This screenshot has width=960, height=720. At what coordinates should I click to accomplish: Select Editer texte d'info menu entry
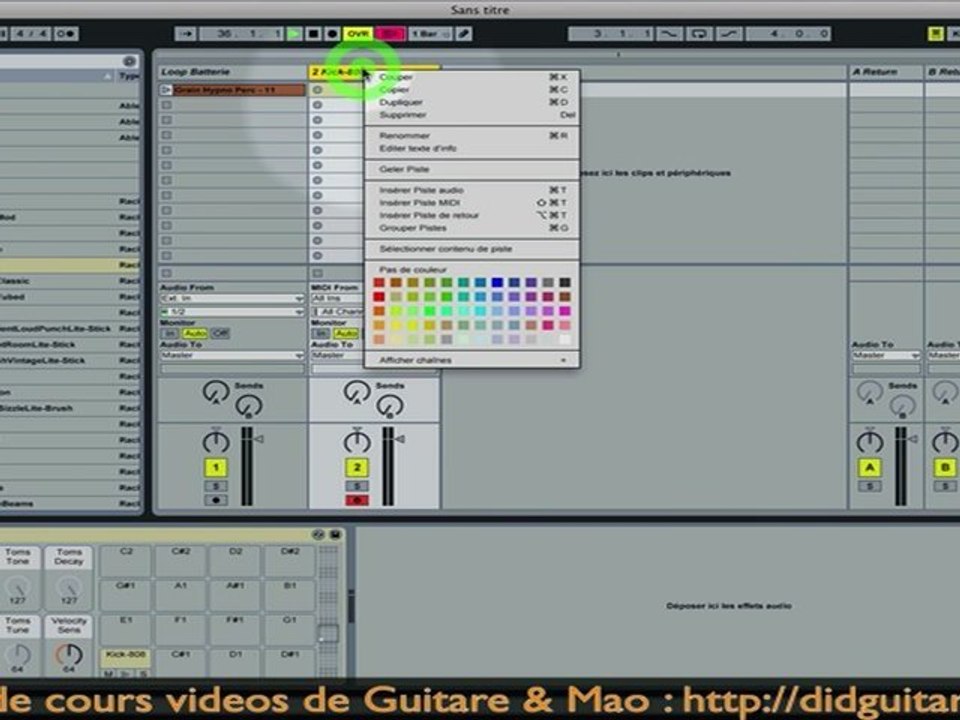(473, 149)
